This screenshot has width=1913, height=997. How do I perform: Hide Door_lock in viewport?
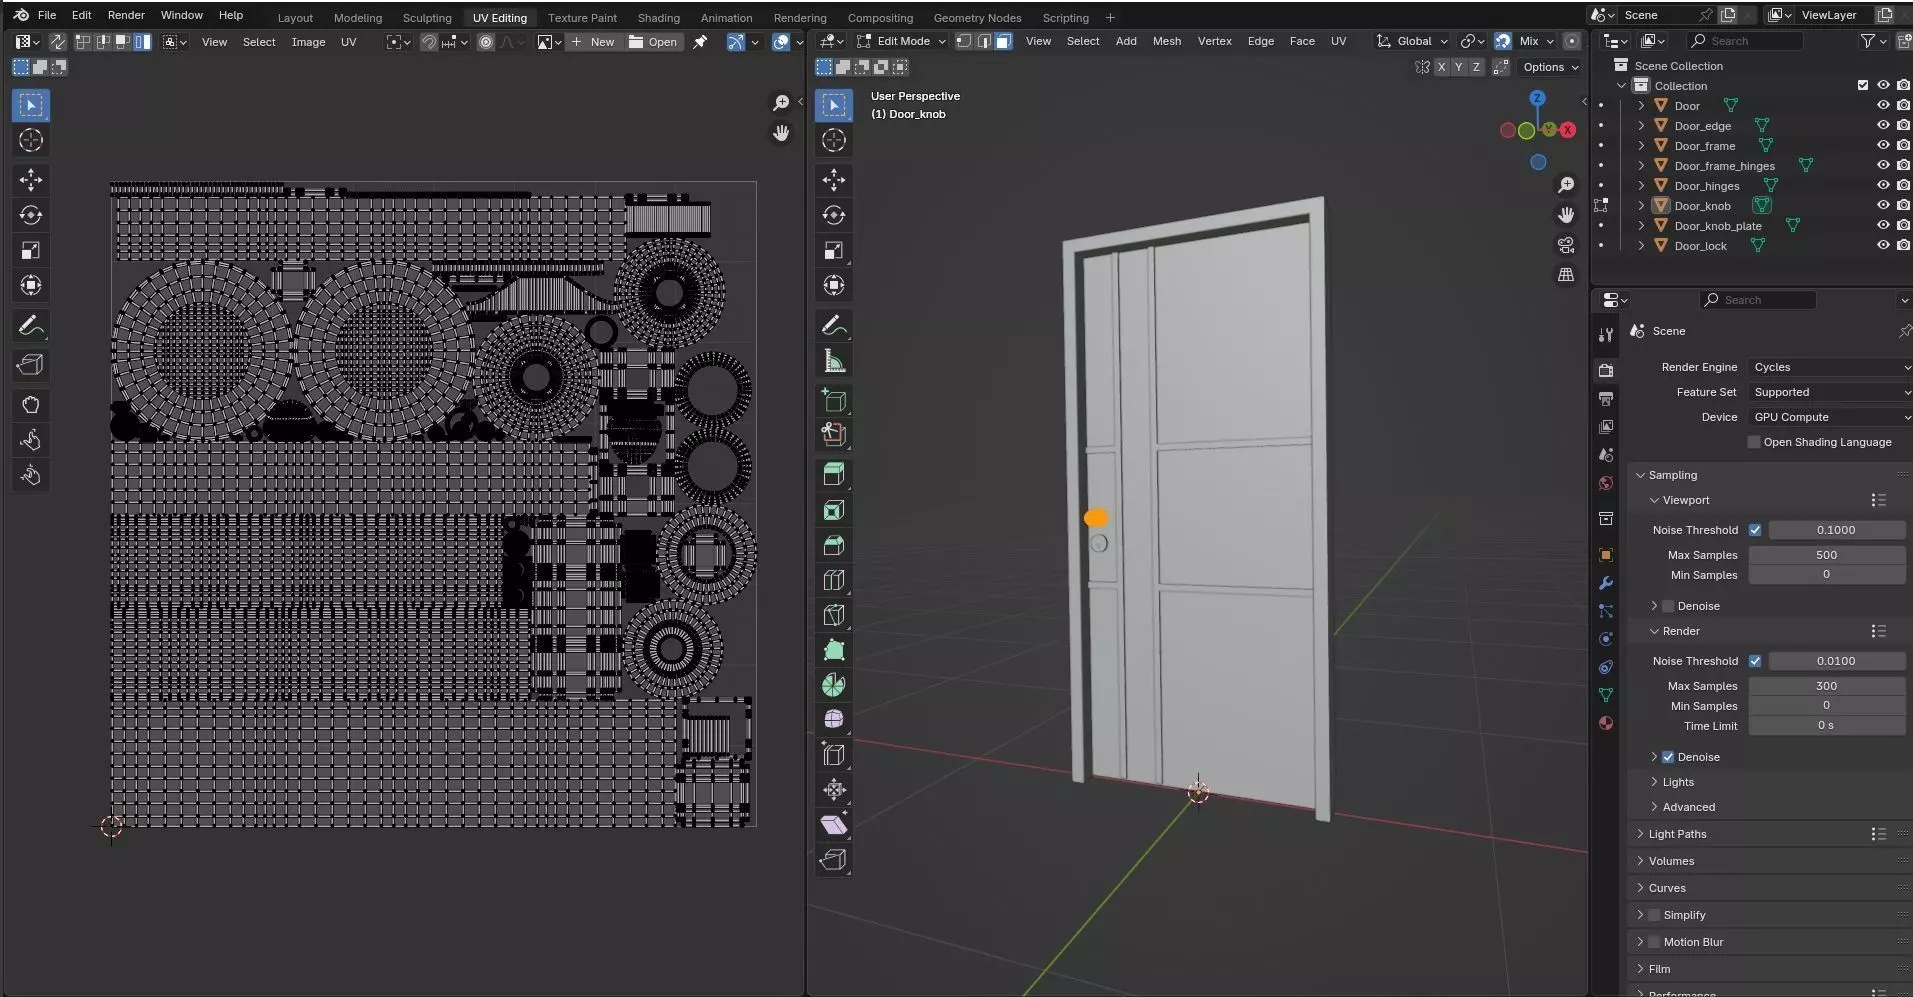click(1883, 246)
